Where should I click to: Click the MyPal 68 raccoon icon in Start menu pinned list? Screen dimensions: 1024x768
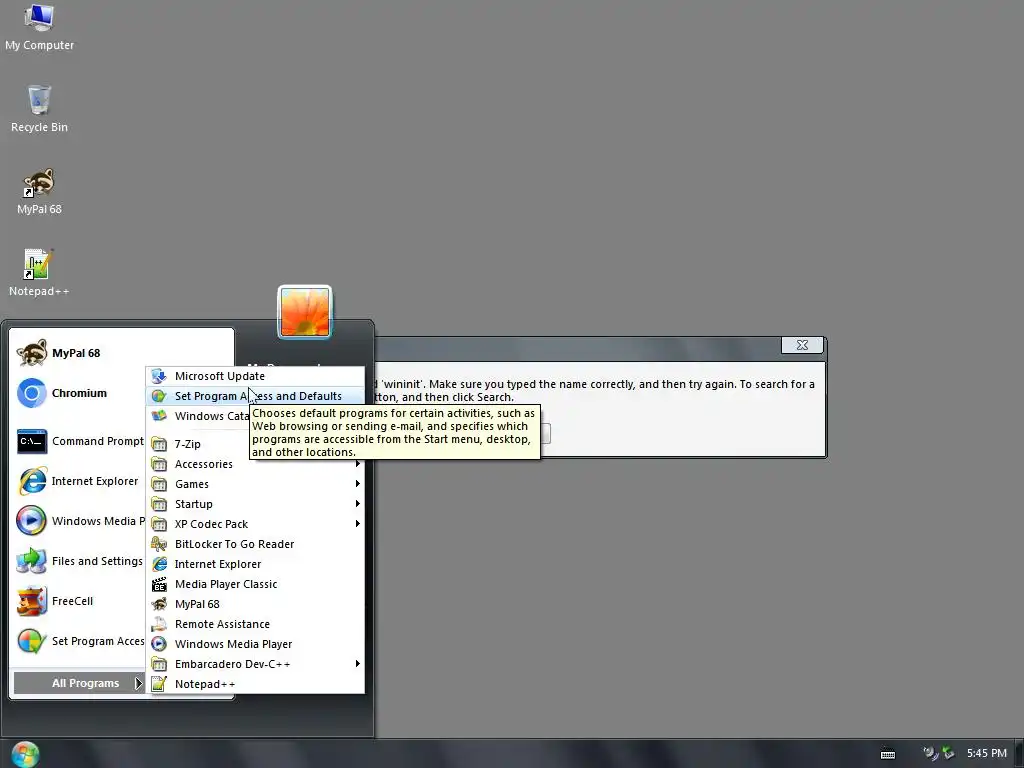click(31, 353)
